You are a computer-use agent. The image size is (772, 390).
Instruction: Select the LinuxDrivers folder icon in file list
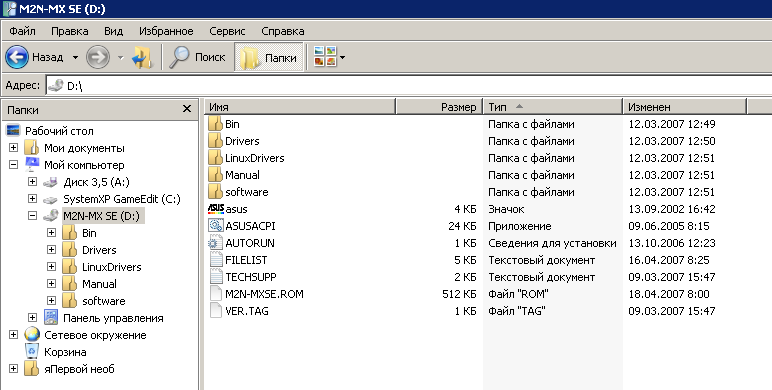pyautogui.click(x=215, y=158)
